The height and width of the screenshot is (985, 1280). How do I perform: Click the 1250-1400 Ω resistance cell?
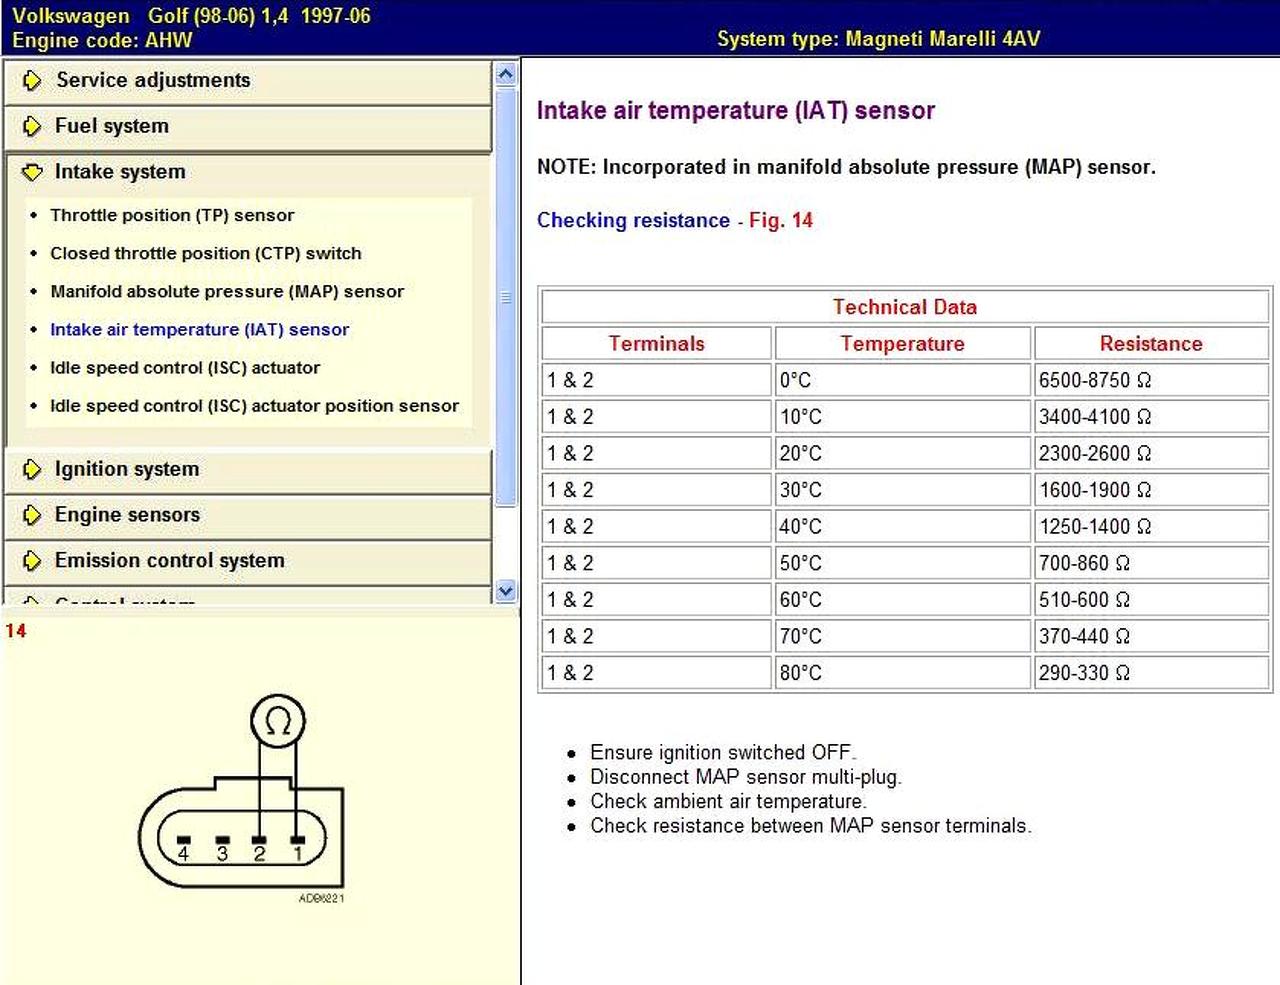1151,526
